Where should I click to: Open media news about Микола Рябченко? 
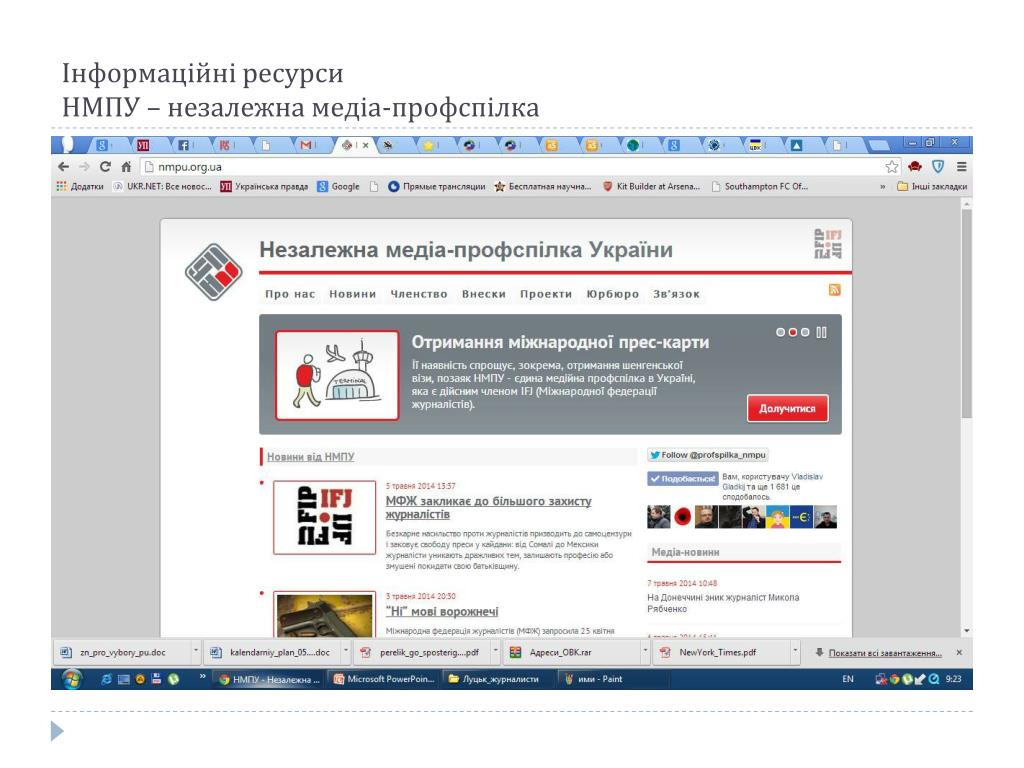pos(723,603)
